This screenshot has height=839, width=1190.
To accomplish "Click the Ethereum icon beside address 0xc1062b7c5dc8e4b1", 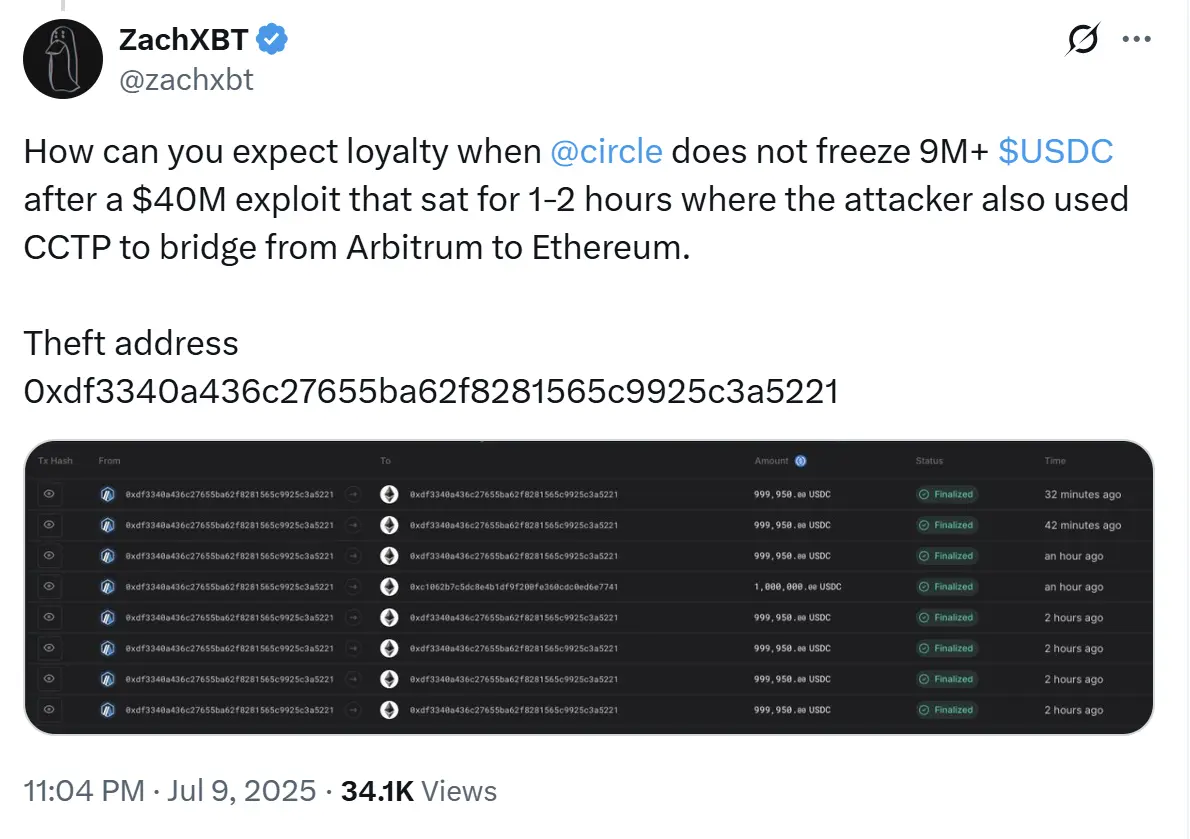I will coord(388,587).
